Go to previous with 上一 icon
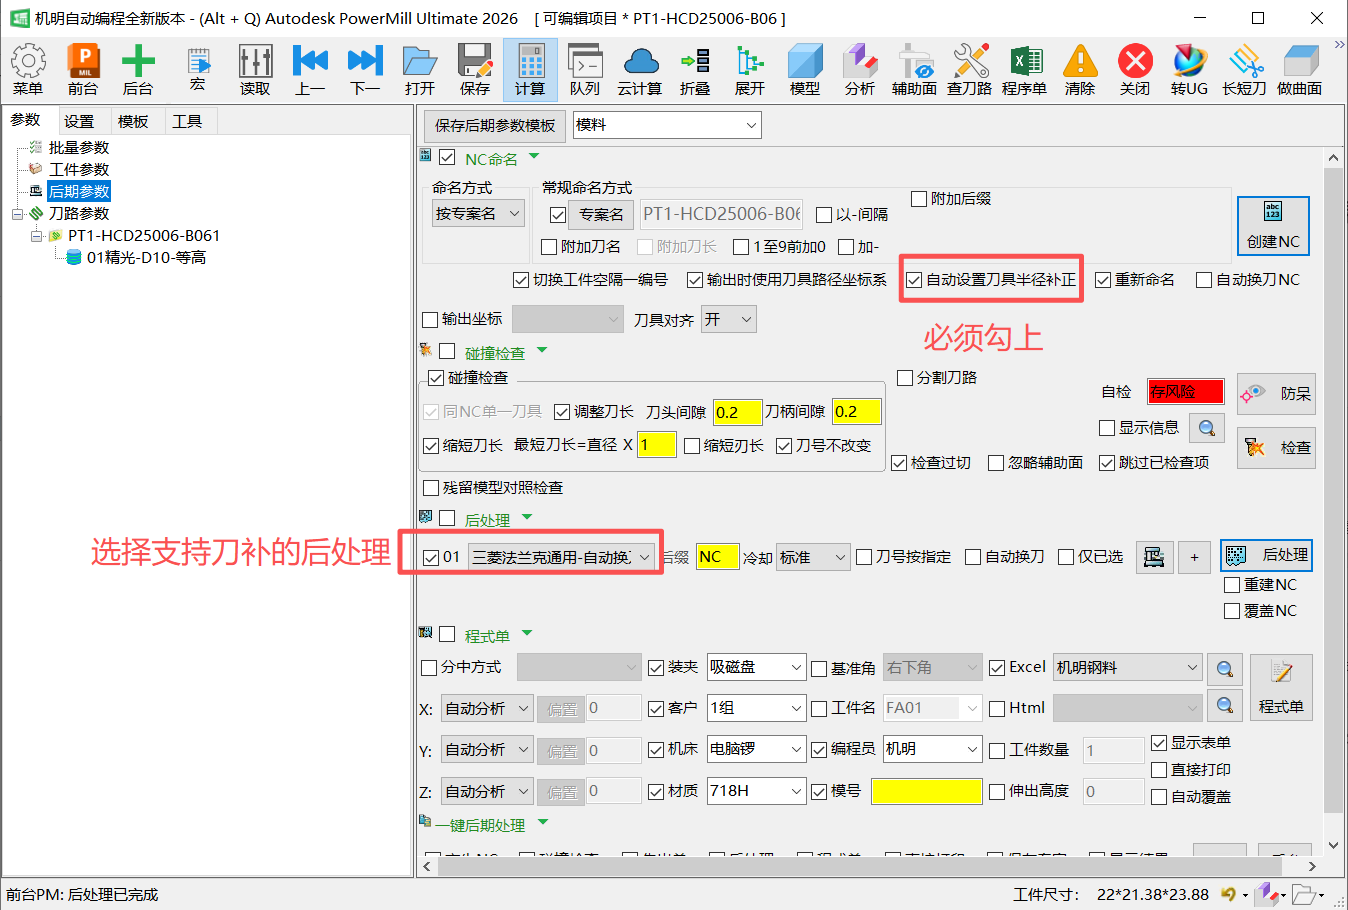Image resolution: width=1348 pixels, height=910 pixels. click(310, 69)
